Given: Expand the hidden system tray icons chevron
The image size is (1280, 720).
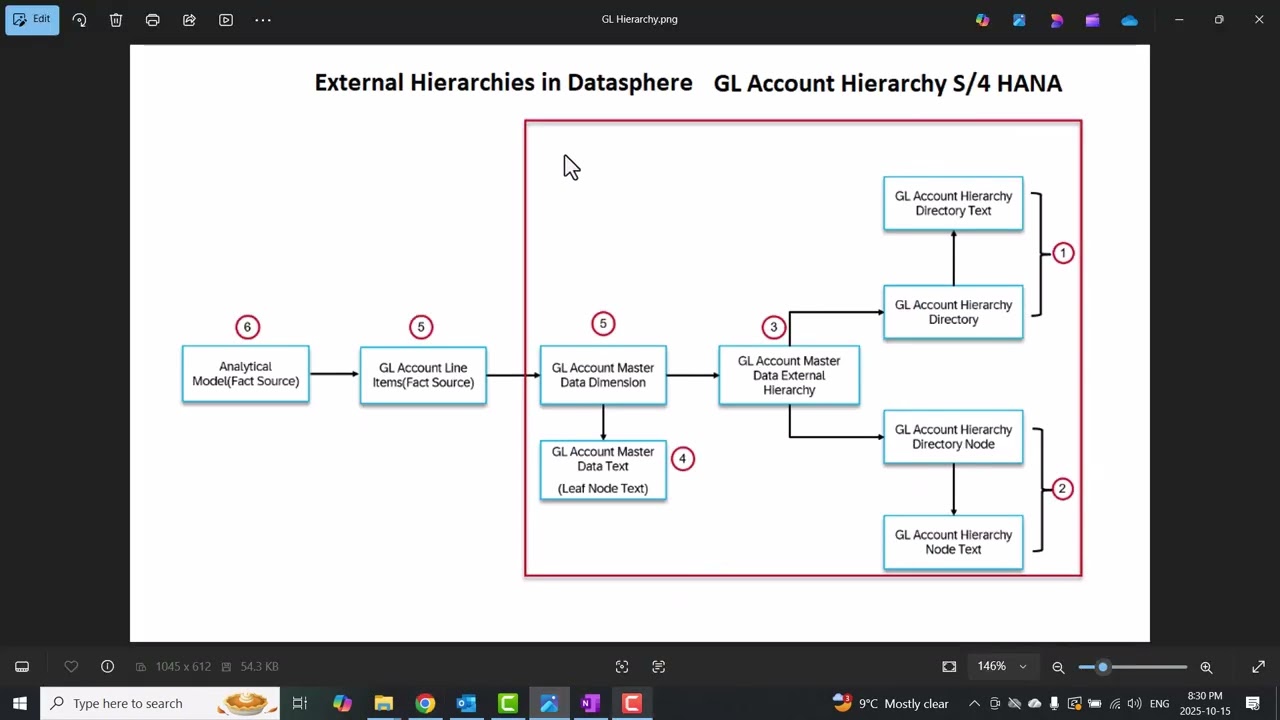Looking at the screenshot, I should tap(974, 703).
